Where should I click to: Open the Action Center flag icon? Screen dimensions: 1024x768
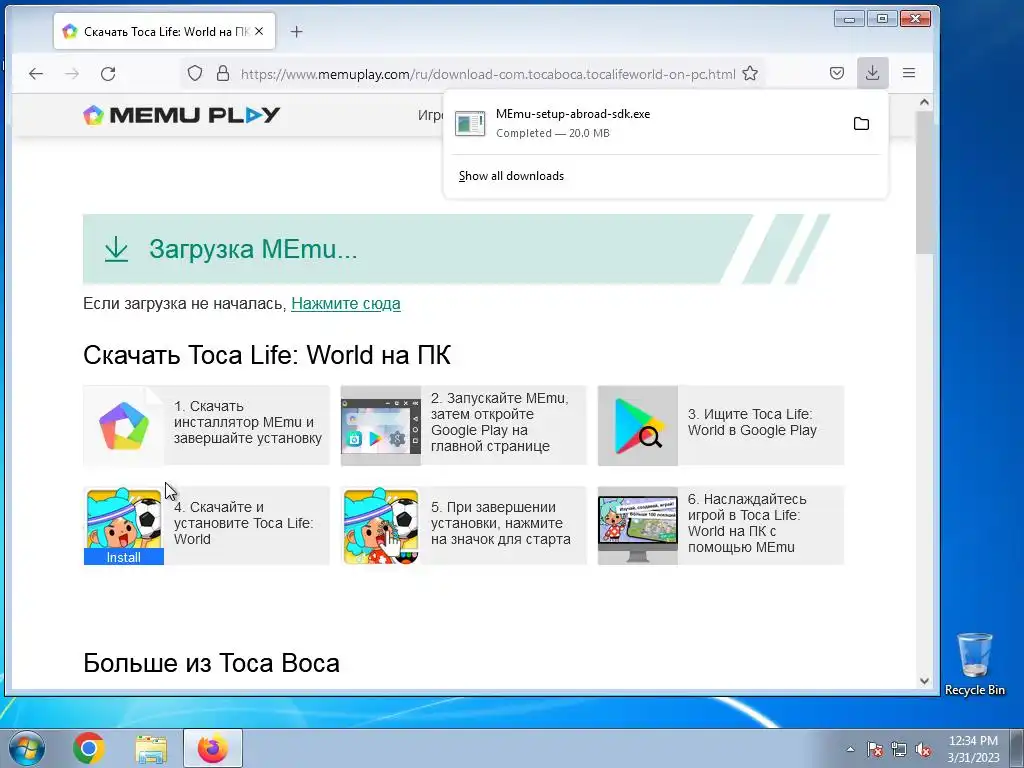point(875,749)
